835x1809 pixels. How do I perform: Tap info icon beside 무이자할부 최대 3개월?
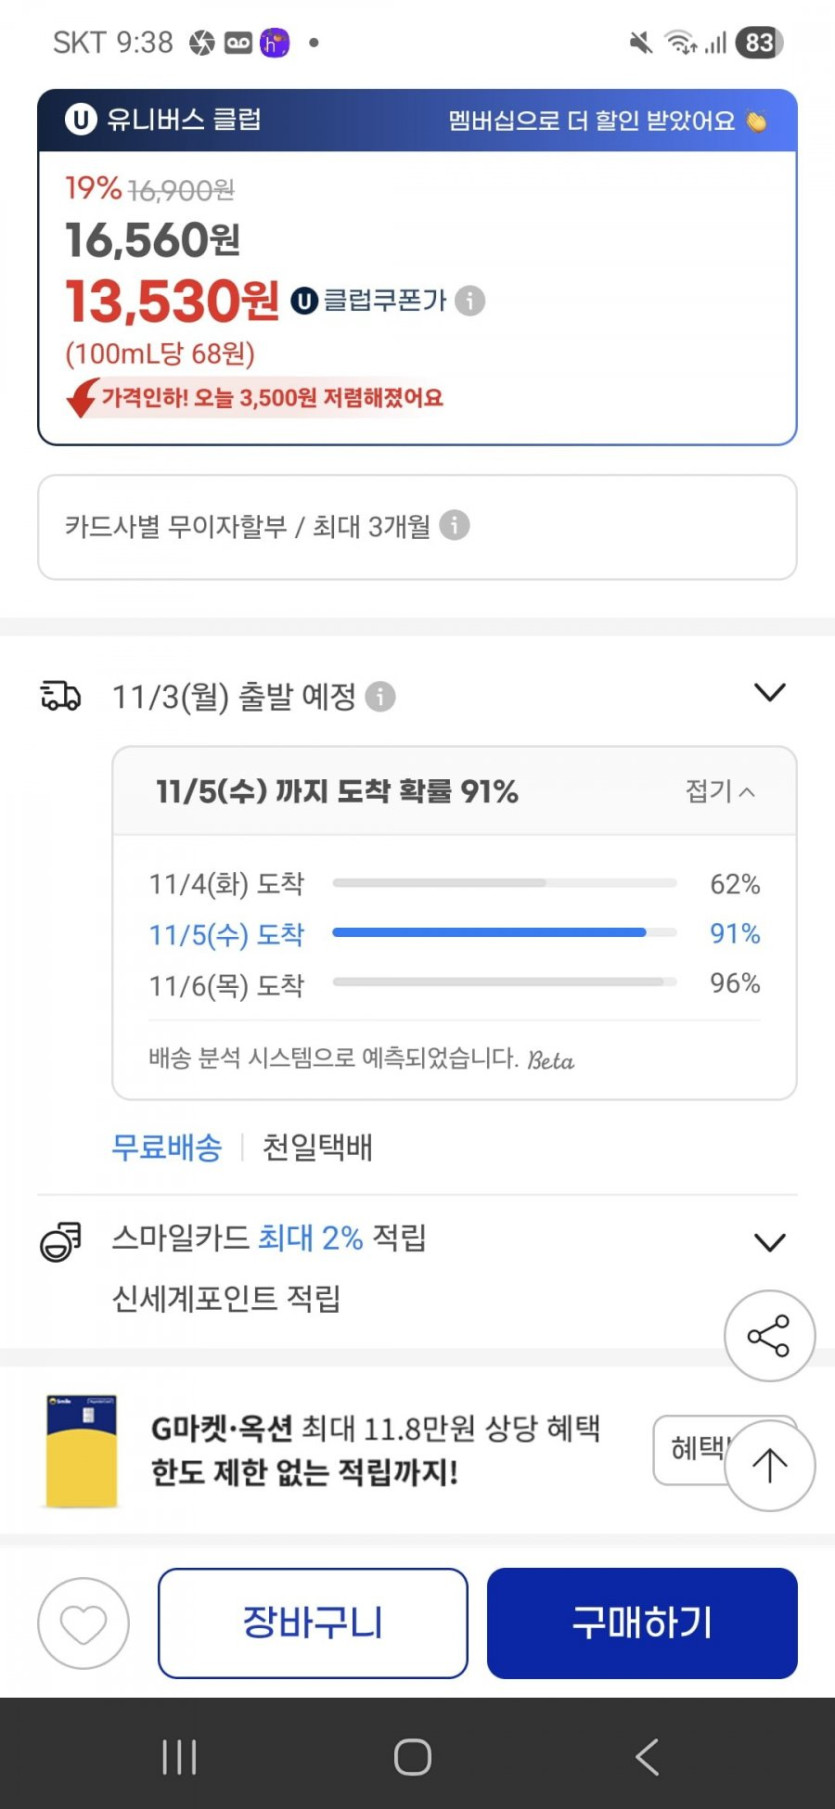[x=454, y=525]
